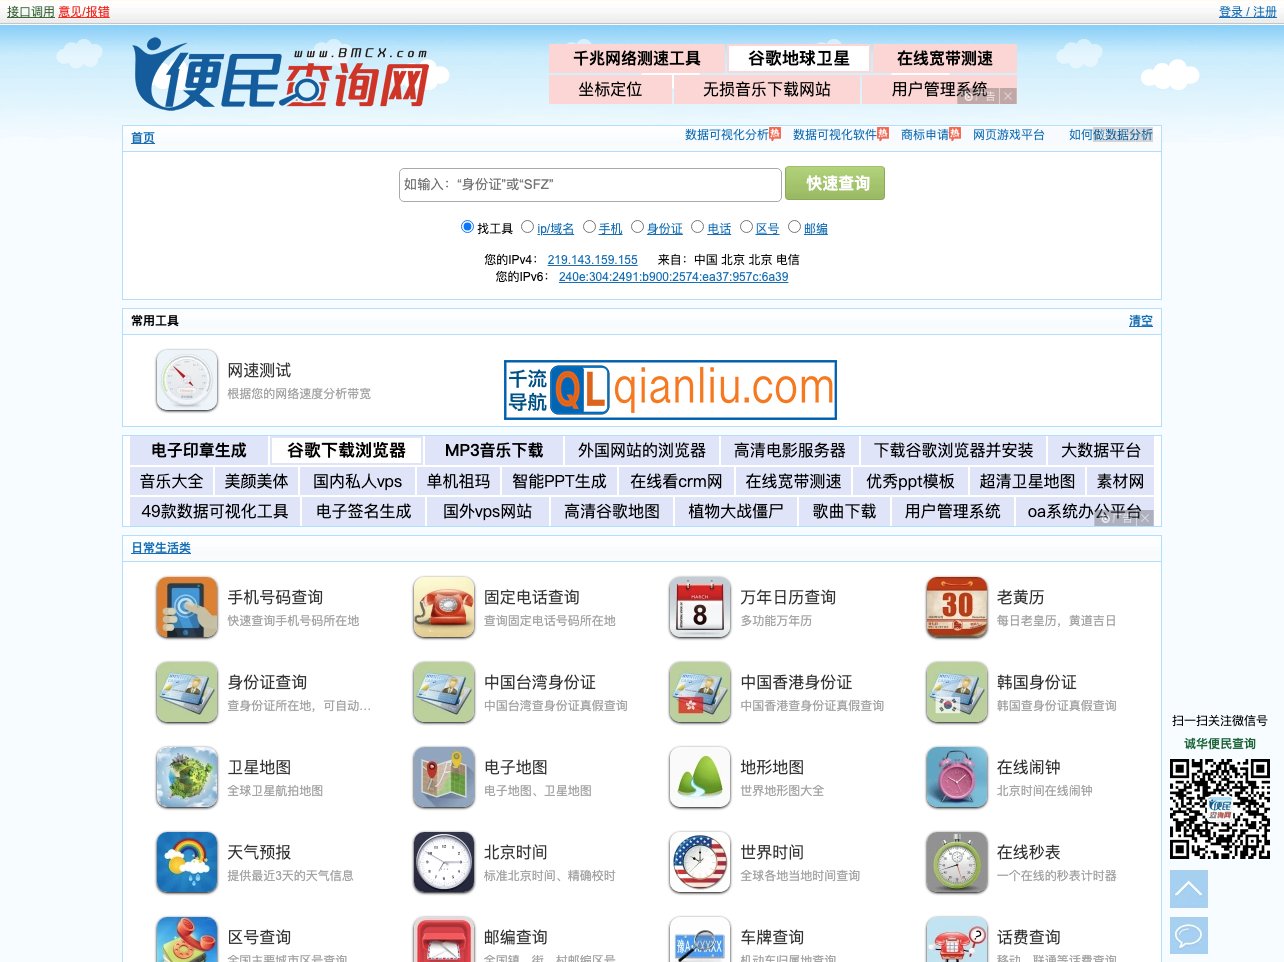The width and height of the screenshot is (1284, 962).
Task: Open the 在线闹钟 alarm clock icon
Action: (x=956, y=777)
